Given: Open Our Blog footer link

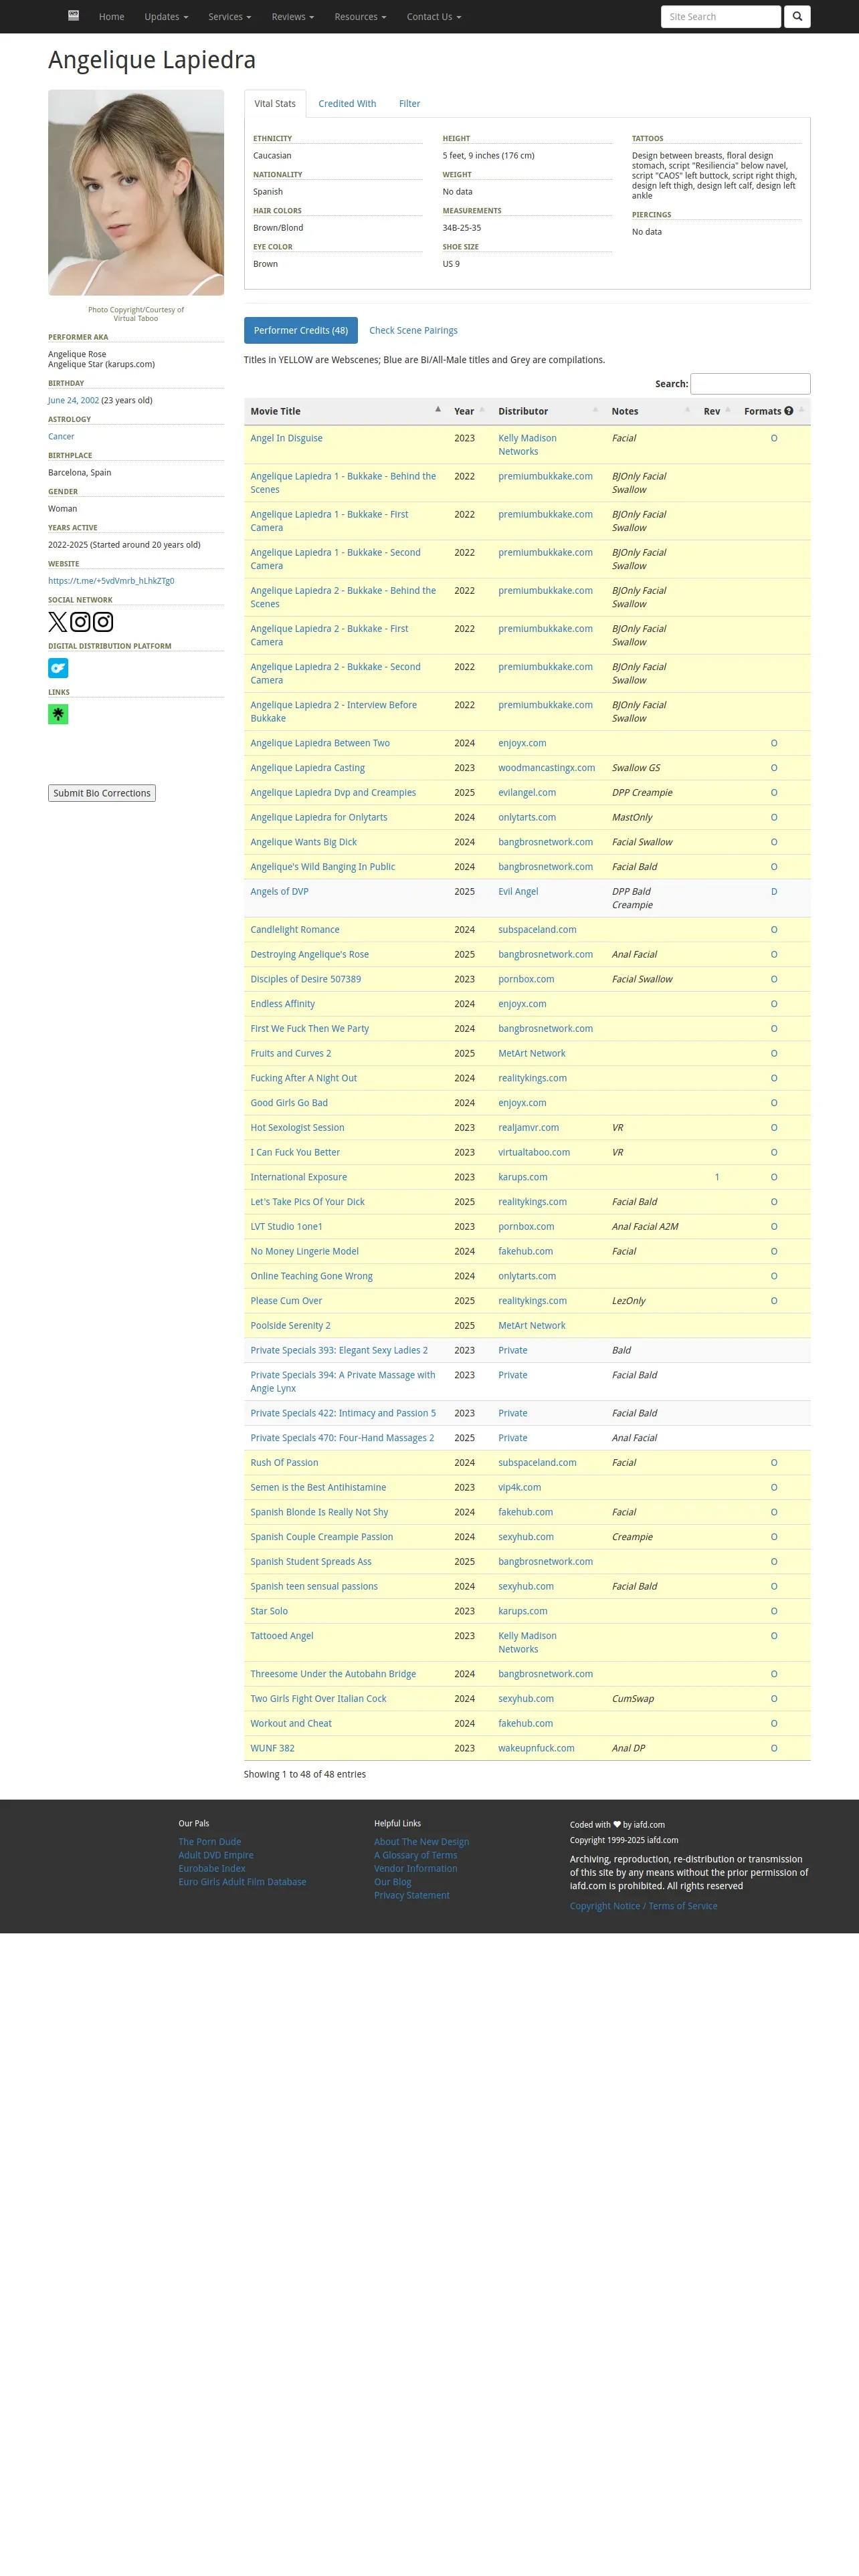Looking at the screenshot, I should pos(393,1882).
